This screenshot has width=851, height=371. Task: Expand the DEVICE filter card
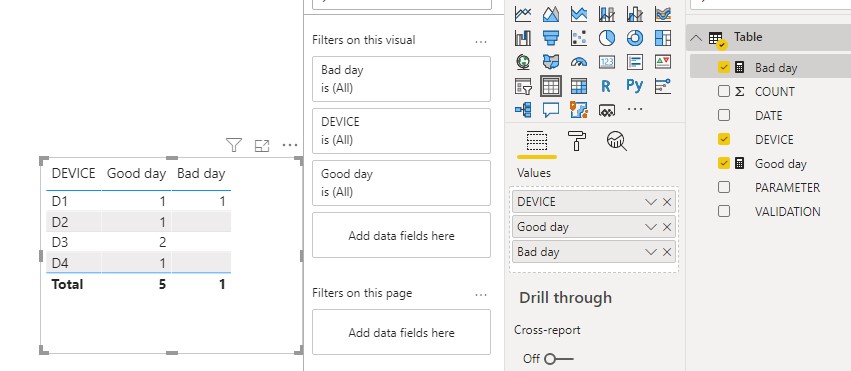click(401, 131)
